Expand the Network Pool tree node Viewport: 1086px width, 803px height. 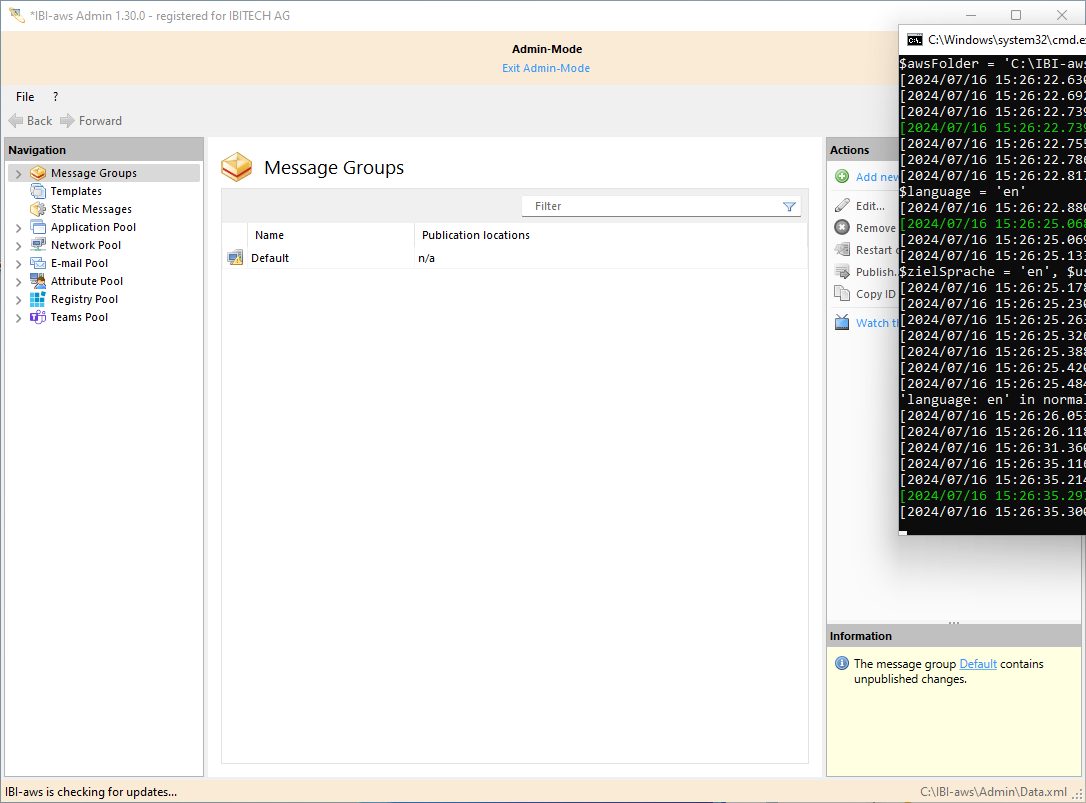tap(18, 246)
